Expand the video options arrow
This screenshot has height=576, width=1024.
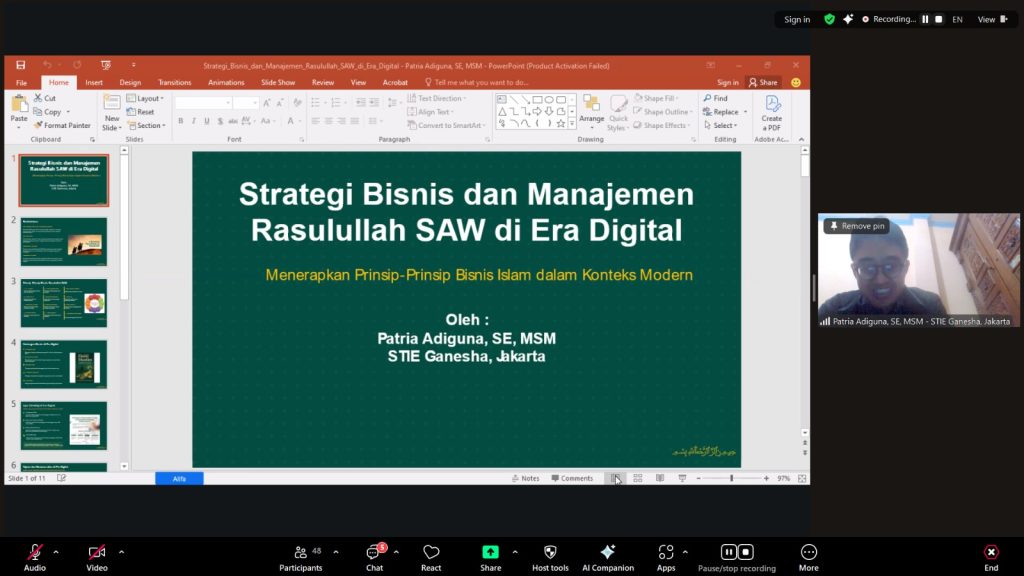[x=121, y=551]
